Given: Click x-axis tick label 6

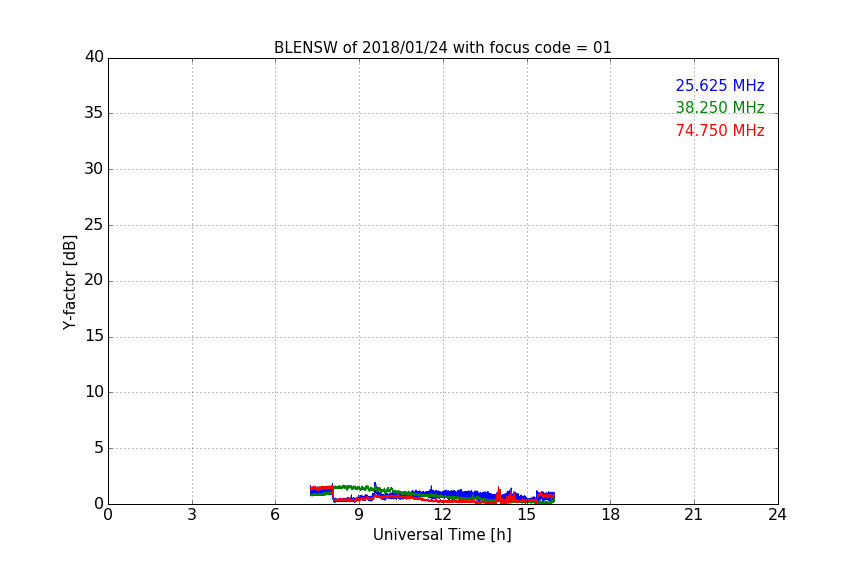Looking at the screenshot, I should tap(275, 515).
